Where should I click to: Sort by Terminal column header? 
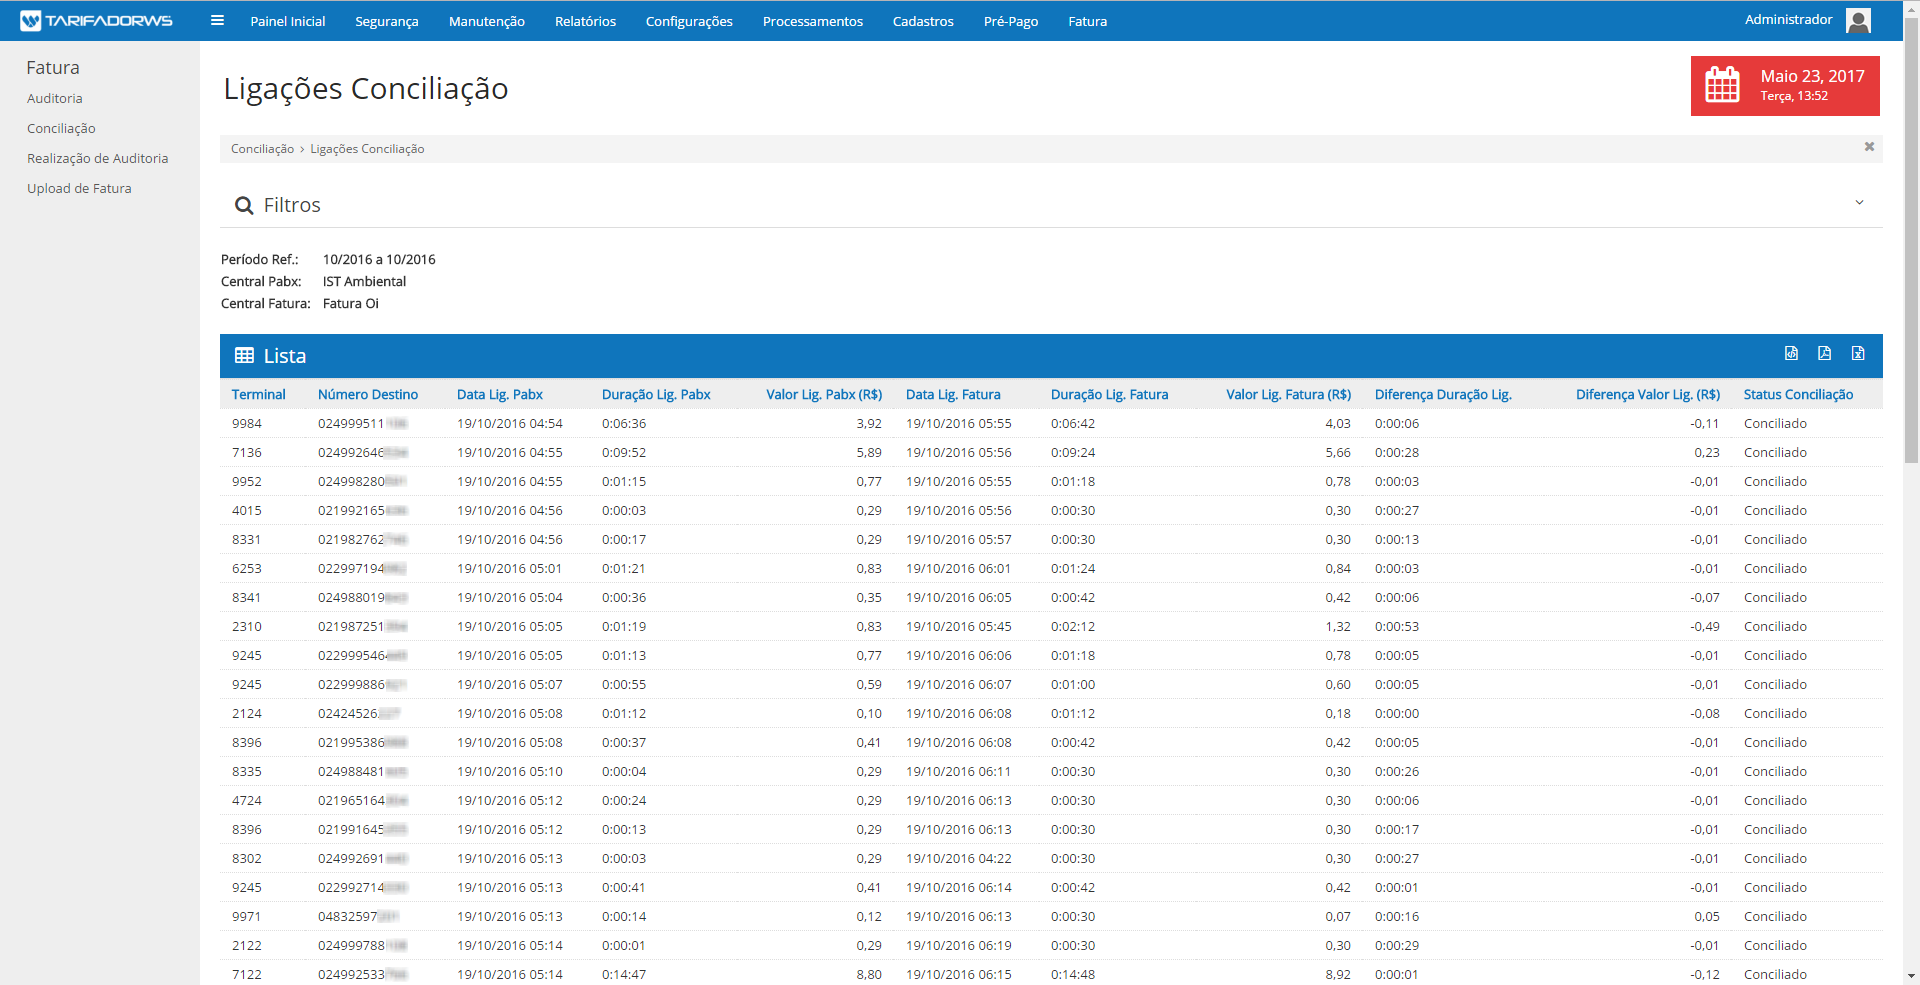(x=258, y=394)
